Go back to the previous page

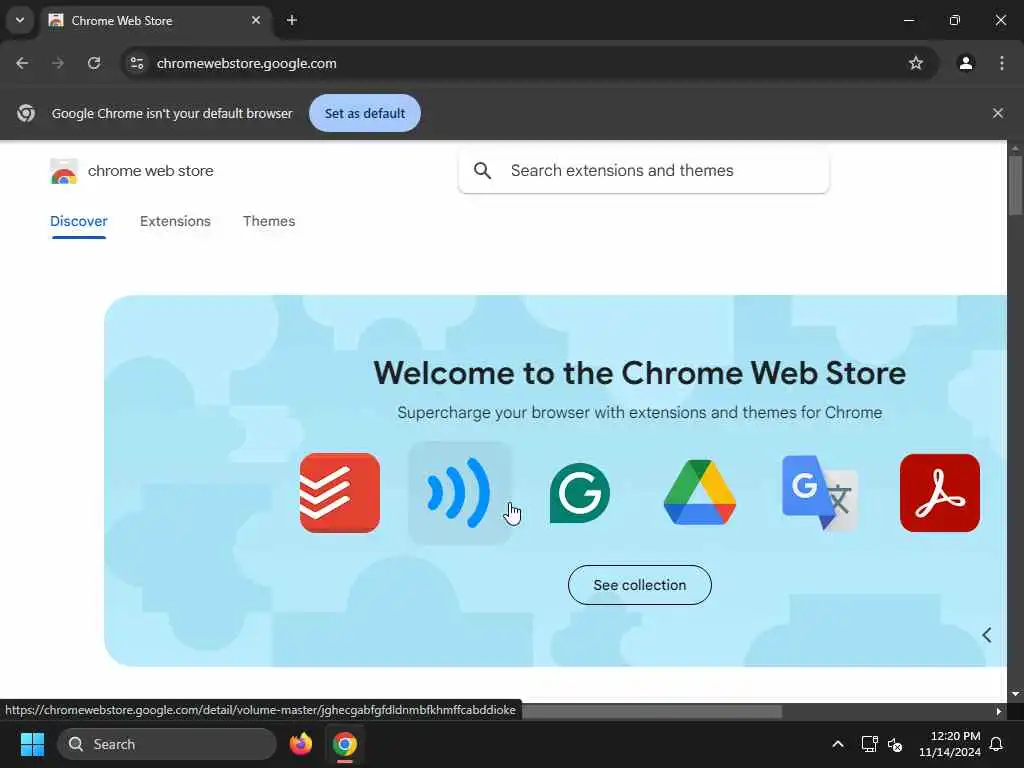point(22,63)
